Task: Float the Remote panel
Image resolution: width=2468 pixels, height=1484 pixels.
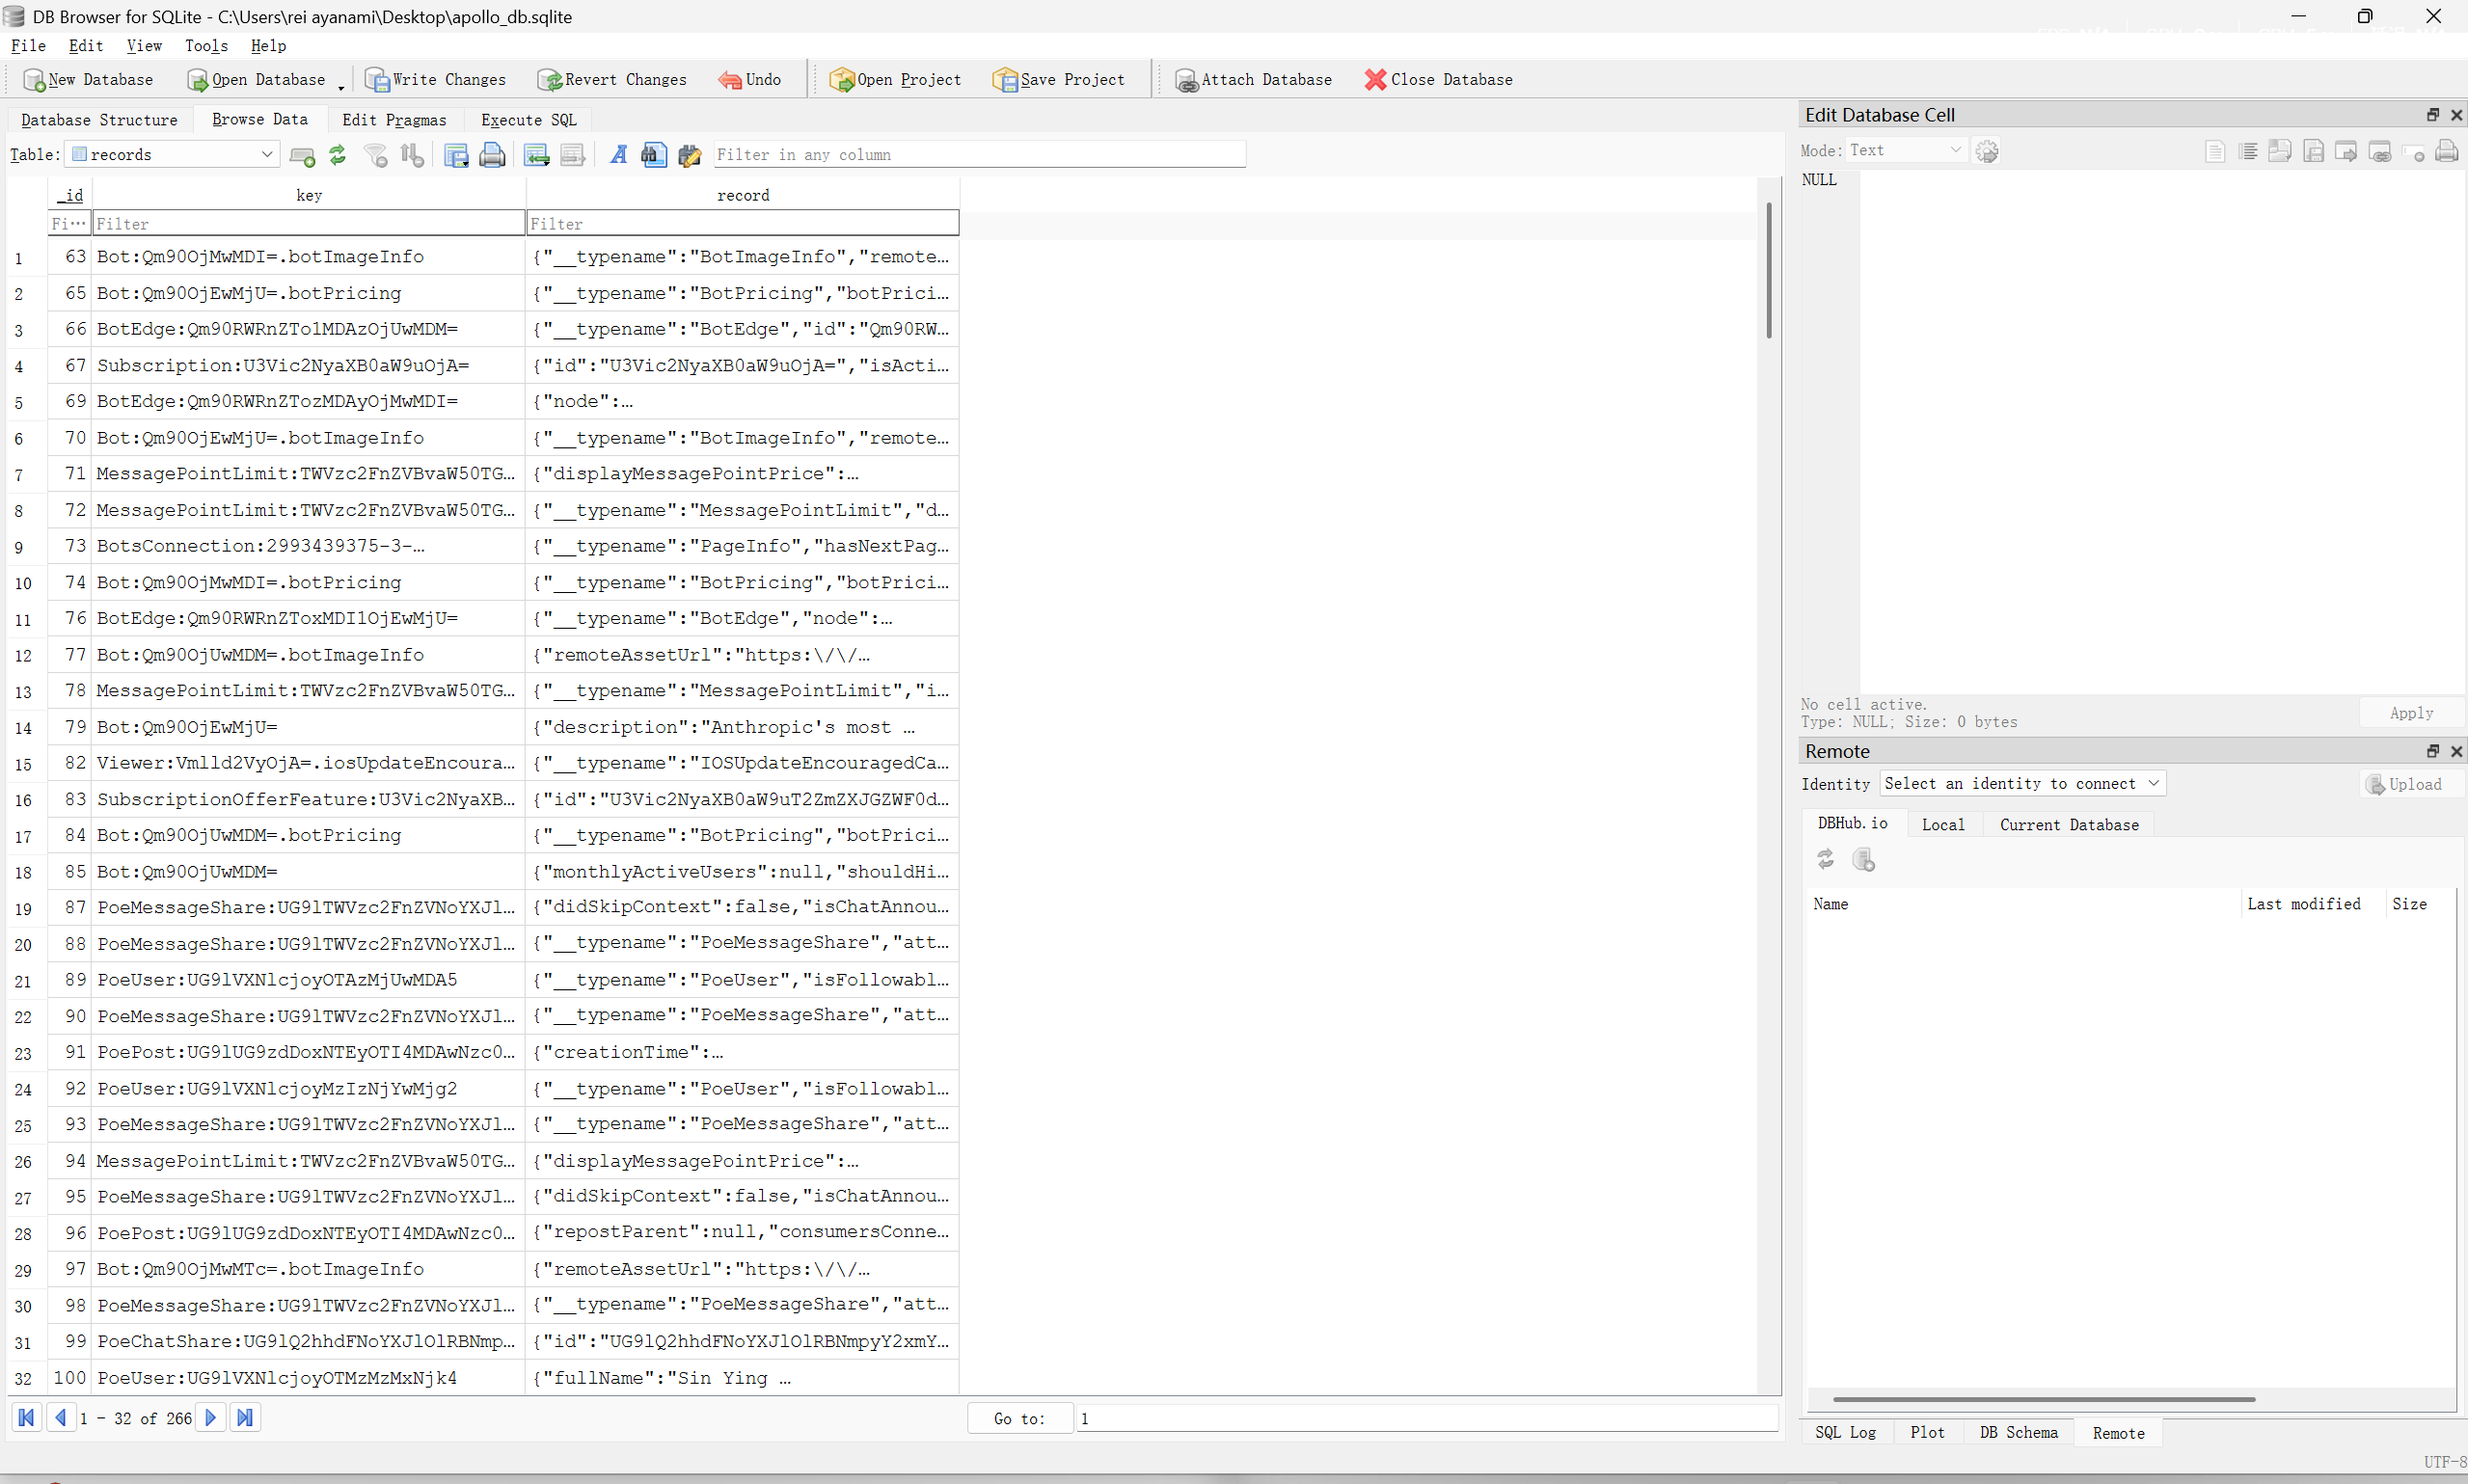Action: (2432, 751)
